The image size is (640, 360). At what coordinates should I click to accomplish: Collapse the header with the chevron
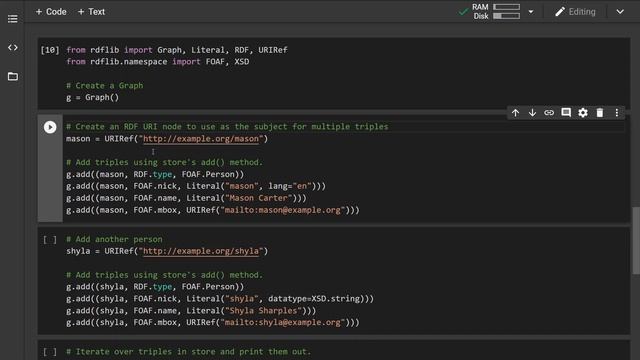coord(620,12)
